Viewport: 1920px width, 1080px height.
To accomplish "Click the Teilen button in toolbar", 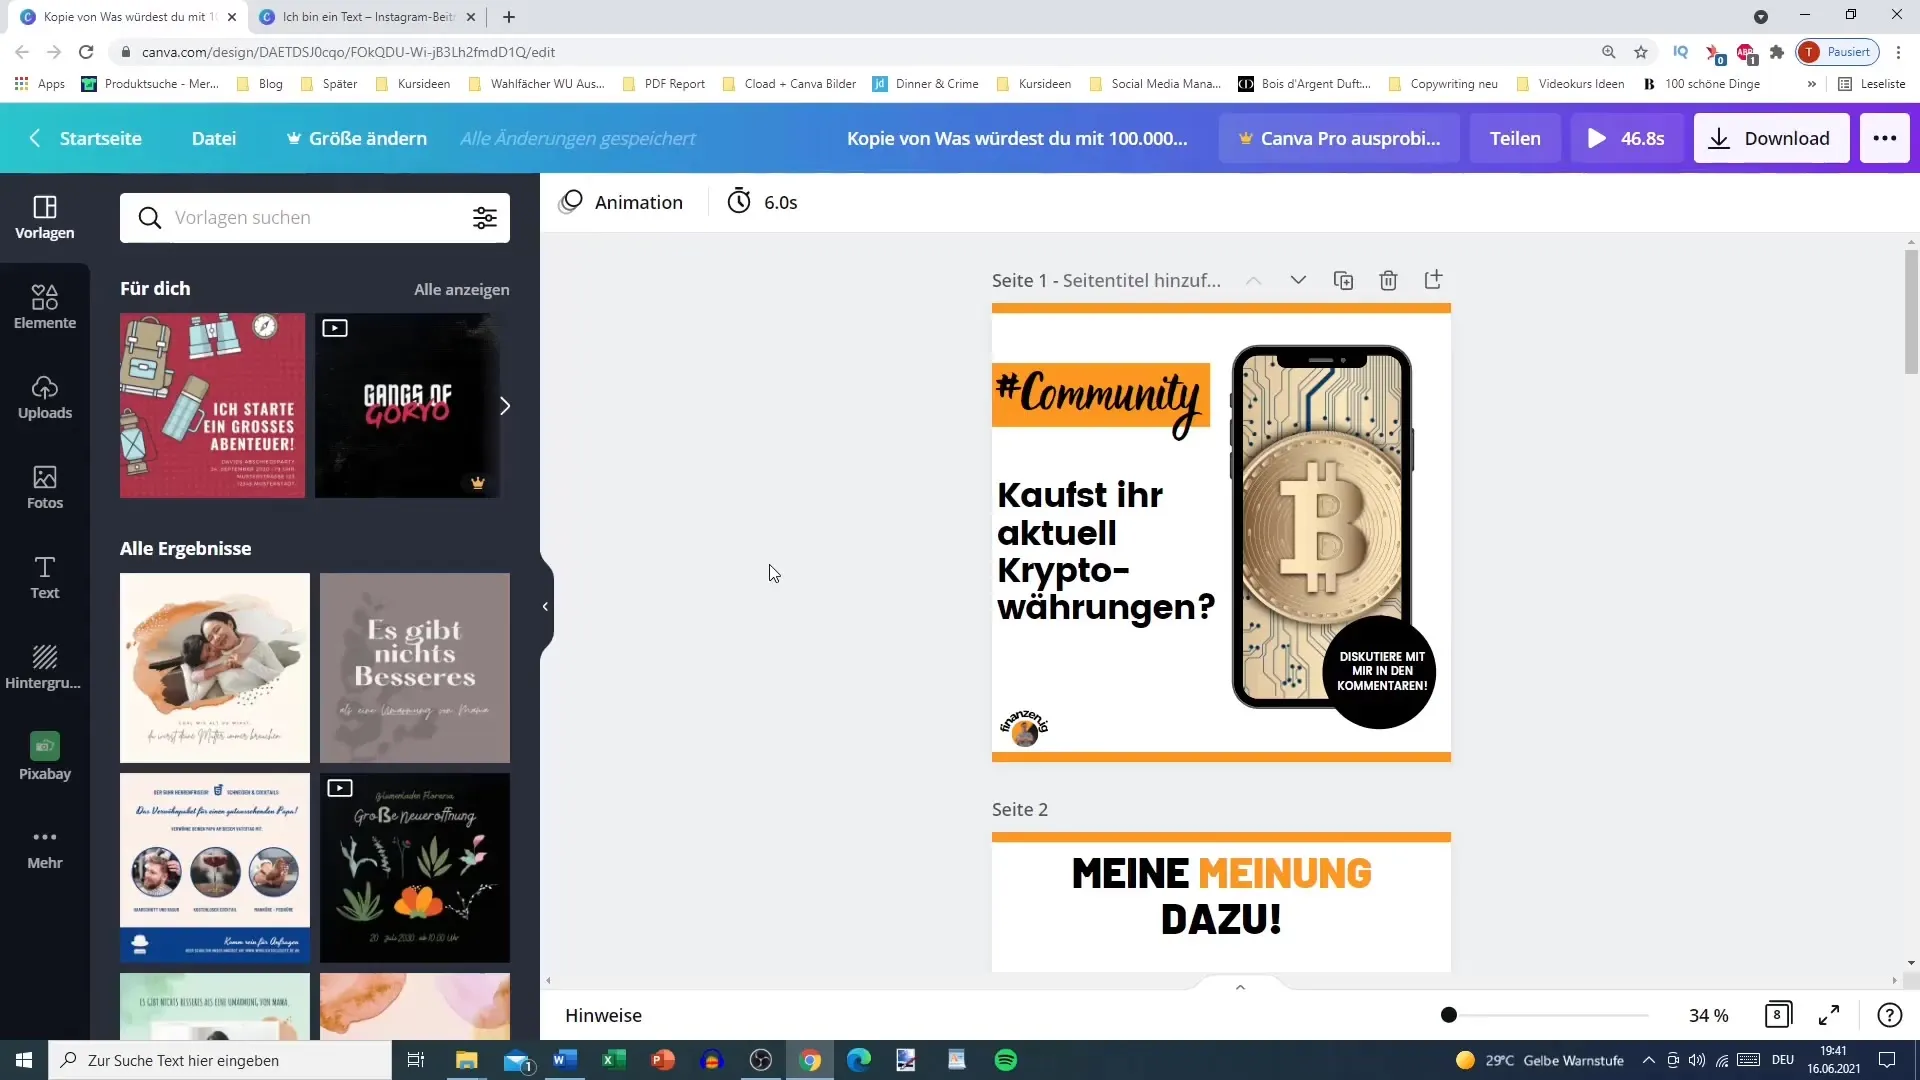I will tap(1515, 138).
